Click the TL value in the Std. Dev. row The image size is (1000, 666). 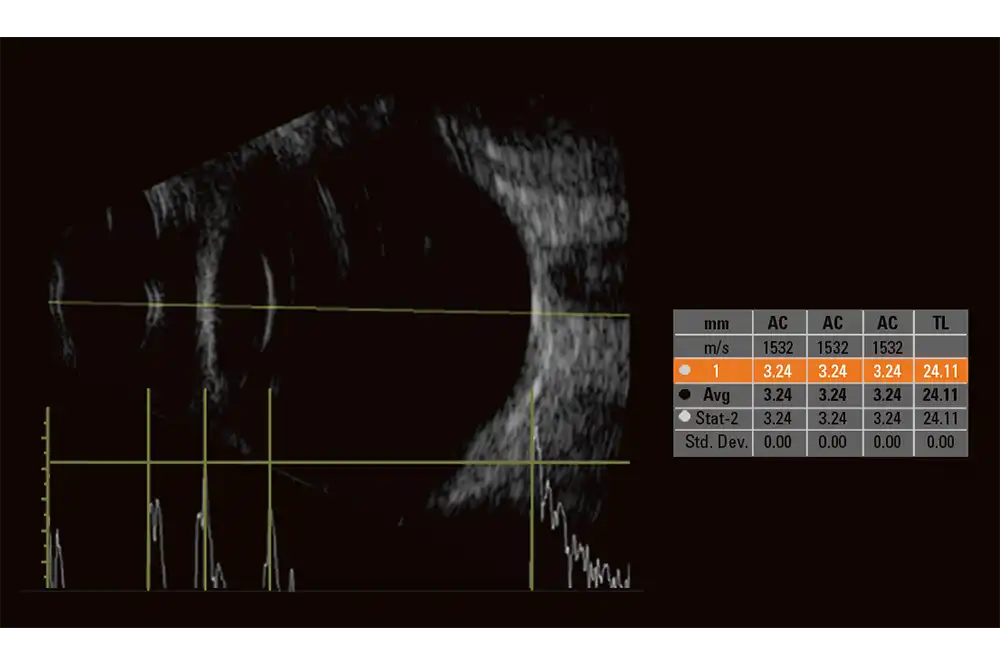(941, 443)
